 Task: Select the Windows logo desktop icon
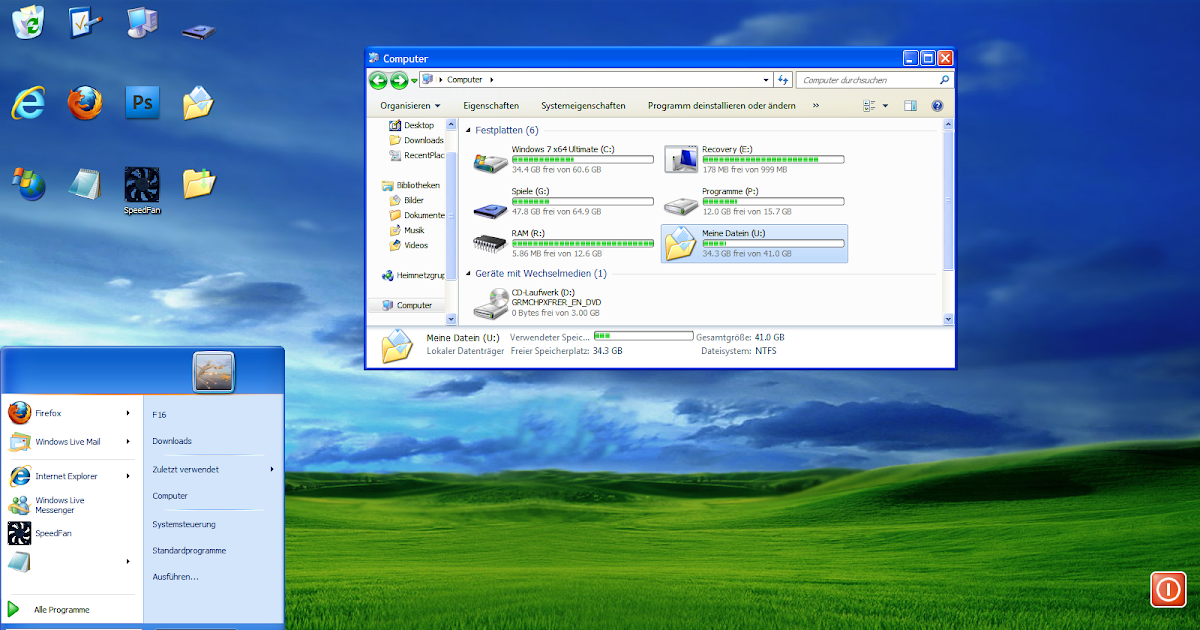[x=28, y=183]
